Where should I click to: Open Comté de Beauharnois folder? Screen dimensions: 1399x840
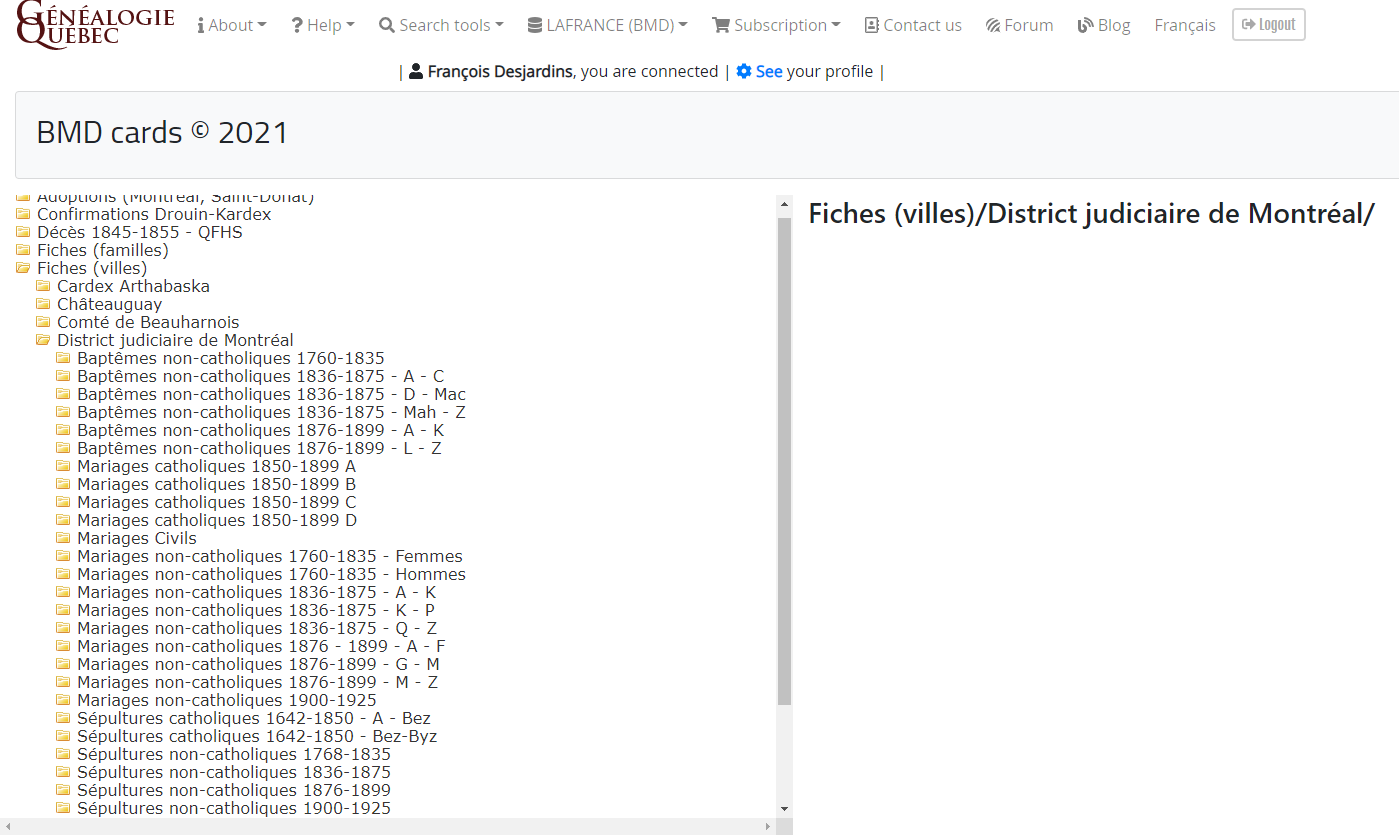click(148, 322)
